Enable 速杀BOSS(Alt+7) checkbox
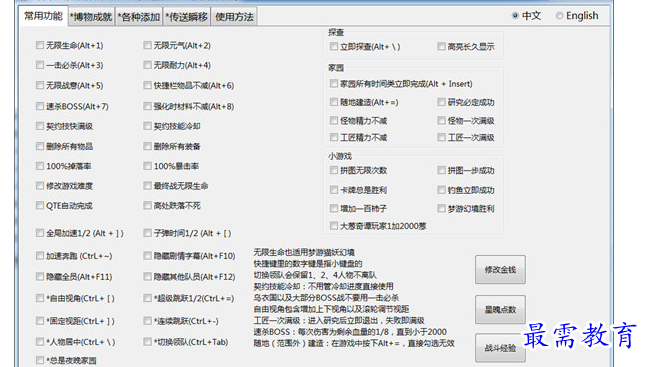645x367 pixels. coord(40,106)
